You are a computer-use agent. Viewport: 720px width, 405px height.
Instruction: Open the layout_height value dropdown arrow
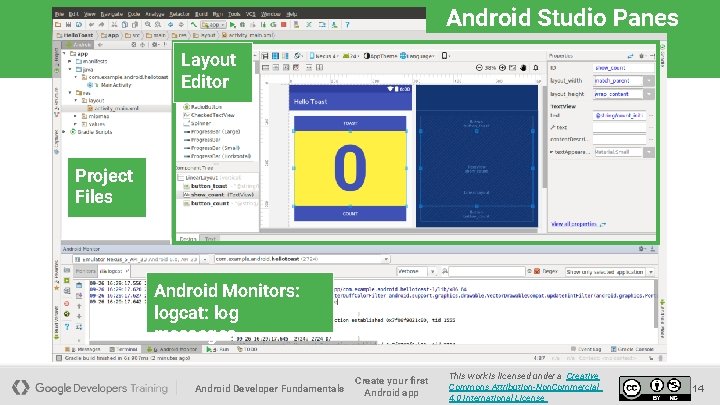click(649, 94)
